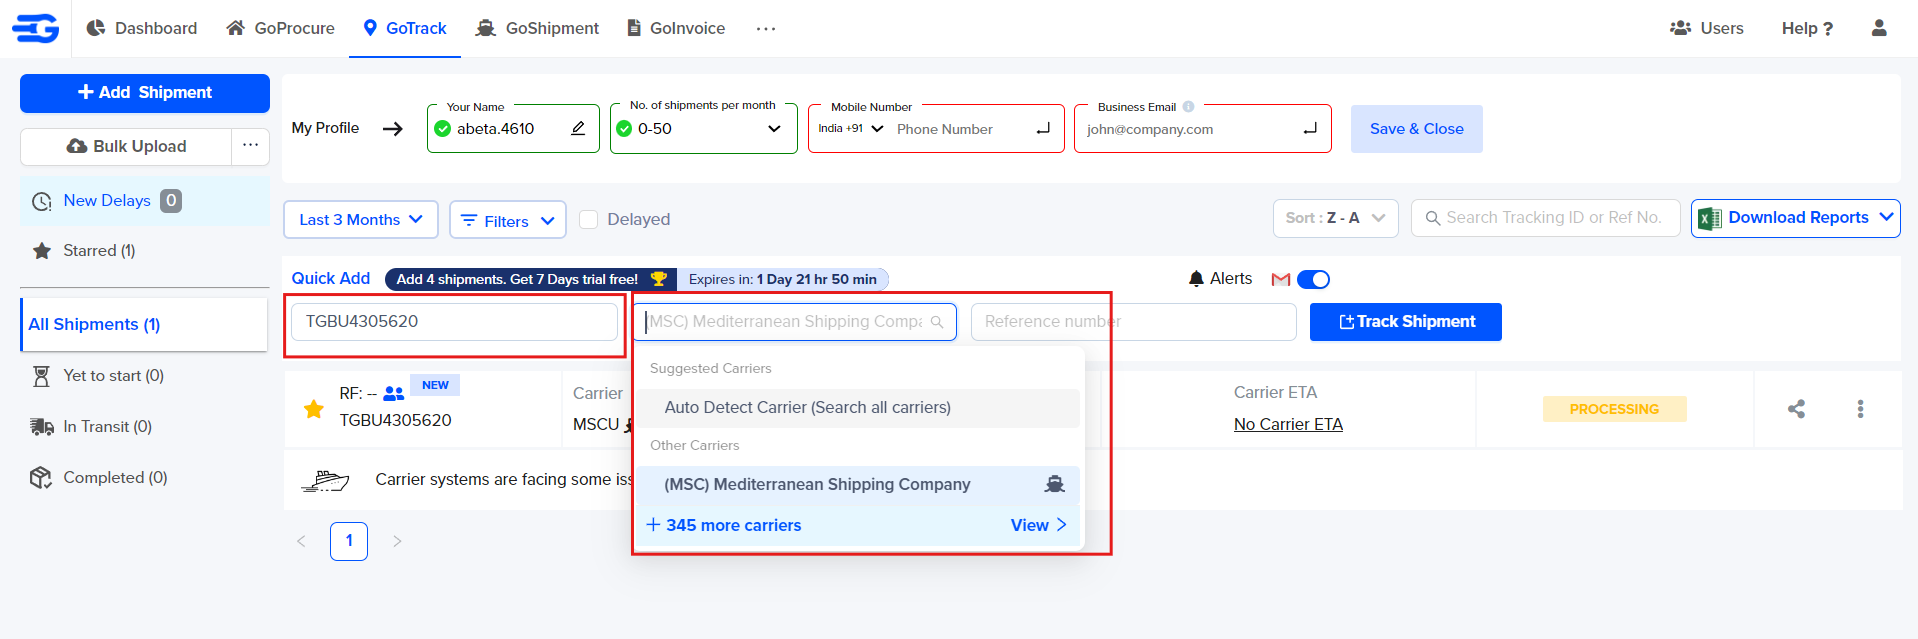The height and width of the screenshot is (639, 1918).
Task: Go to the GoProcure tab
Action: tap(281, 28)
